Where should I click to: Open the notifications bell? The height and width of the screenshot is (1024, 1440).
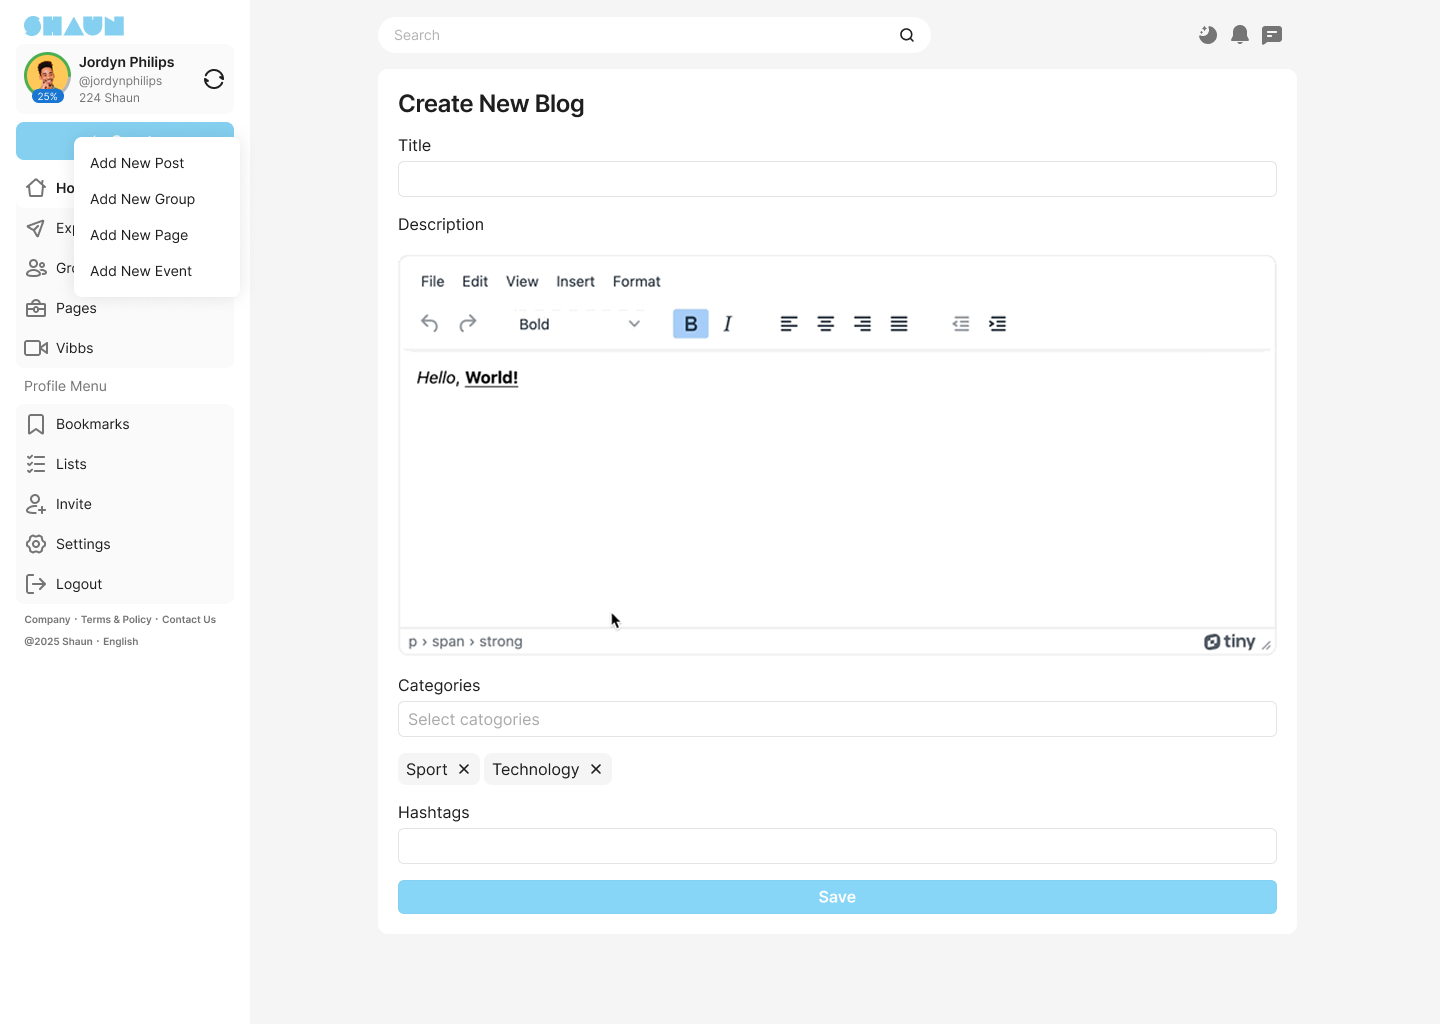[1240, 35]
